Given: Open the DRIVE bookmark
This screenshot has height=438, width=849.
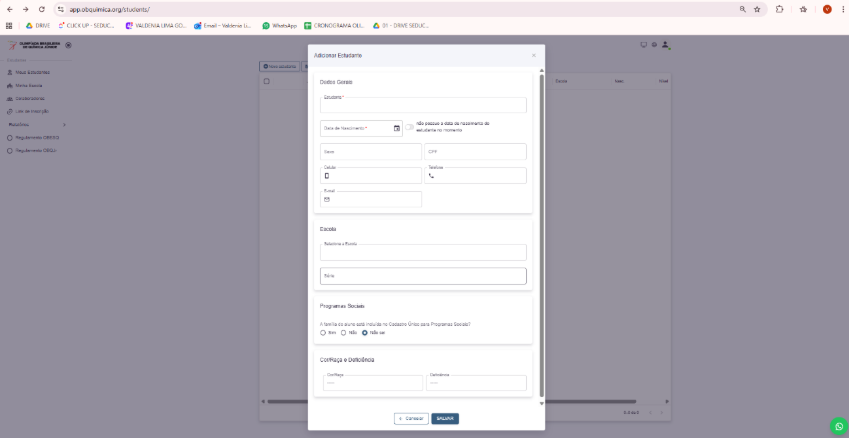Looking at the screenshot, I should [x=37, y=25].
